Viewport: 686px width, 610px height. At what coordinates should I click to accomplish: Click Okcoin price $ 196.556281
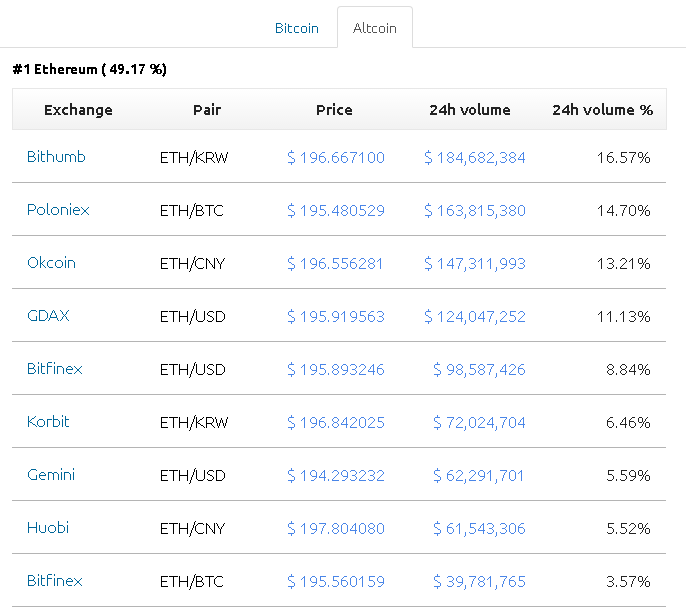[335, 263]
